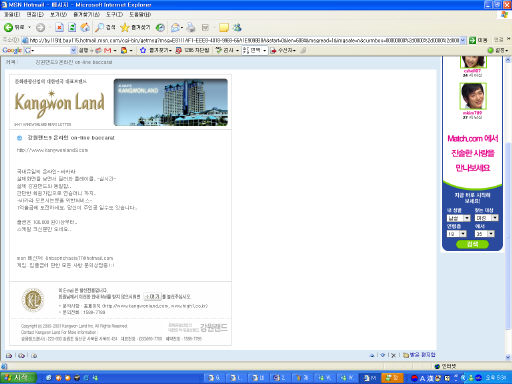Expand the address bar URL dropdown
This screenshot has height=384, width=512.
463,40
